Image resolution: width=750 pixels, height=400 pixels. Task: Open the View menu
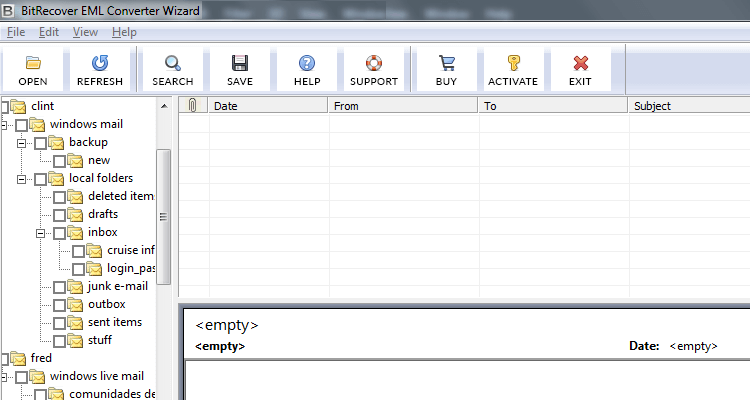[85, 32]
